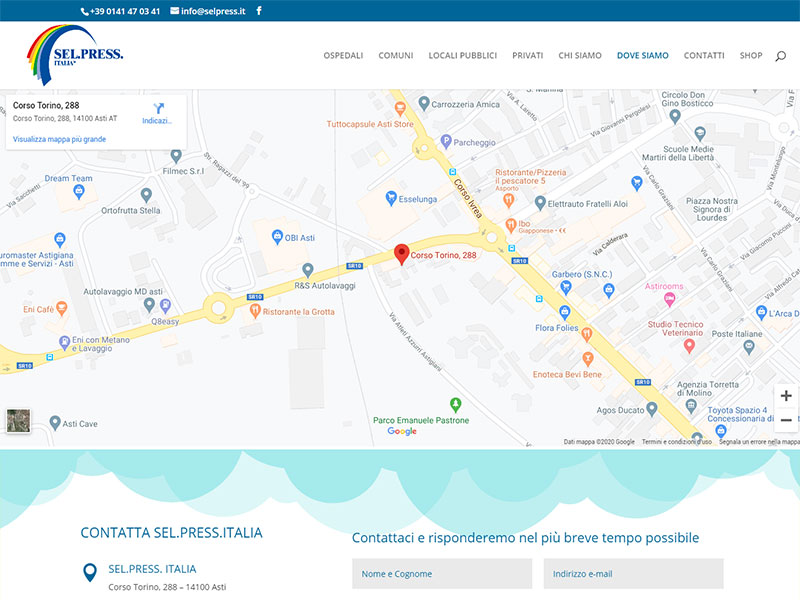Open the Comuni menu item
The image size is (800, 600).
[x=396, y=56]
